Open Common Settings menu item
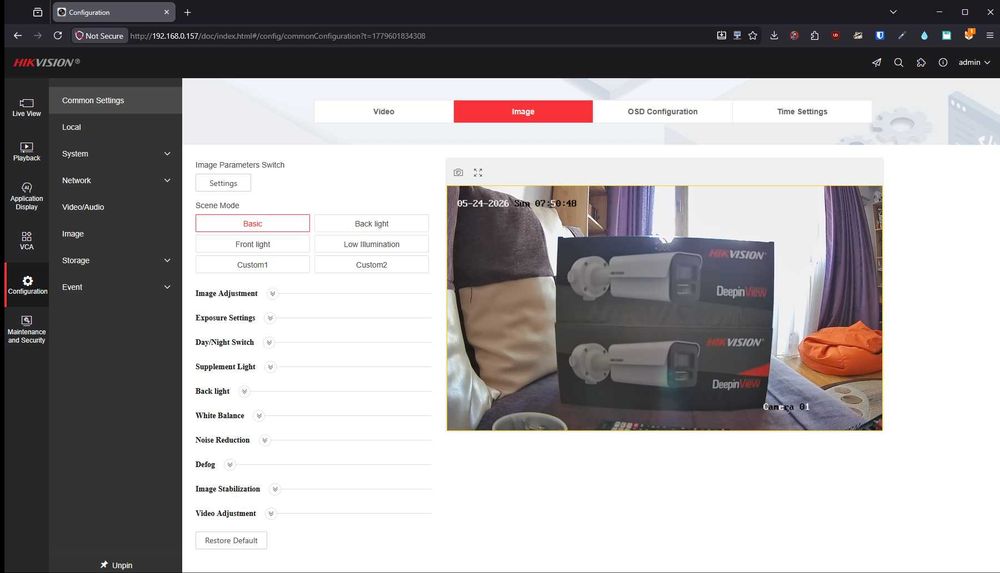Screen dimensions: 1000x573 [115, 100]
